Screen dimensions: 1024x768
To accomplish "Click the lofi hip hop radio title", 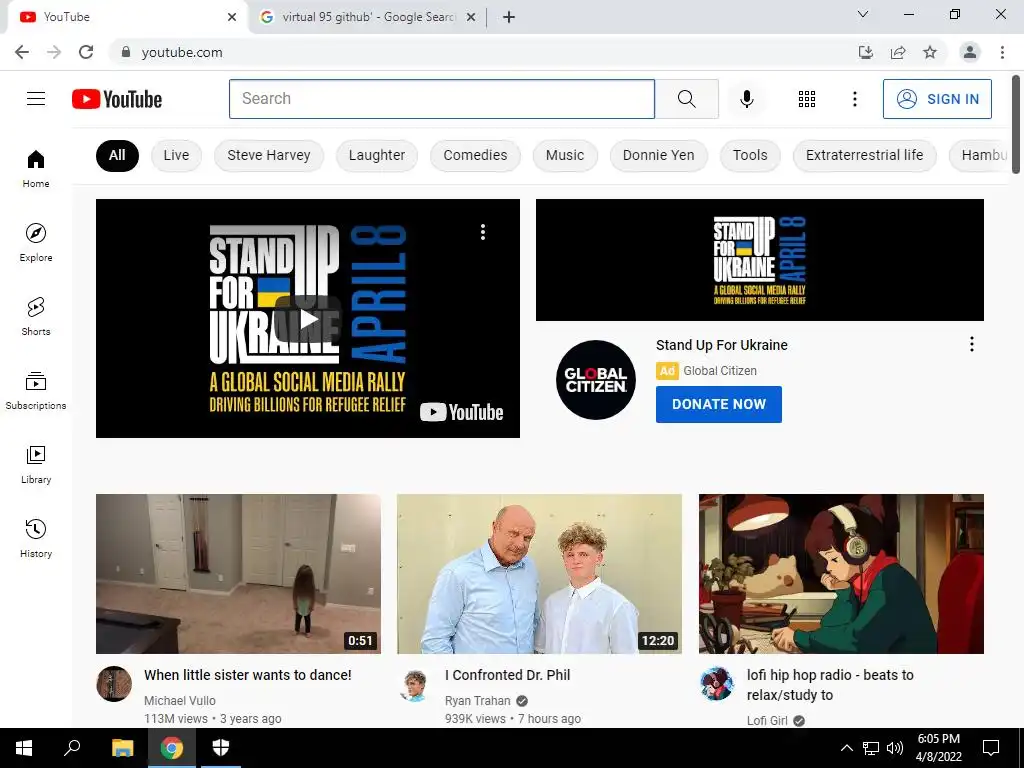I will click(830, 684).
